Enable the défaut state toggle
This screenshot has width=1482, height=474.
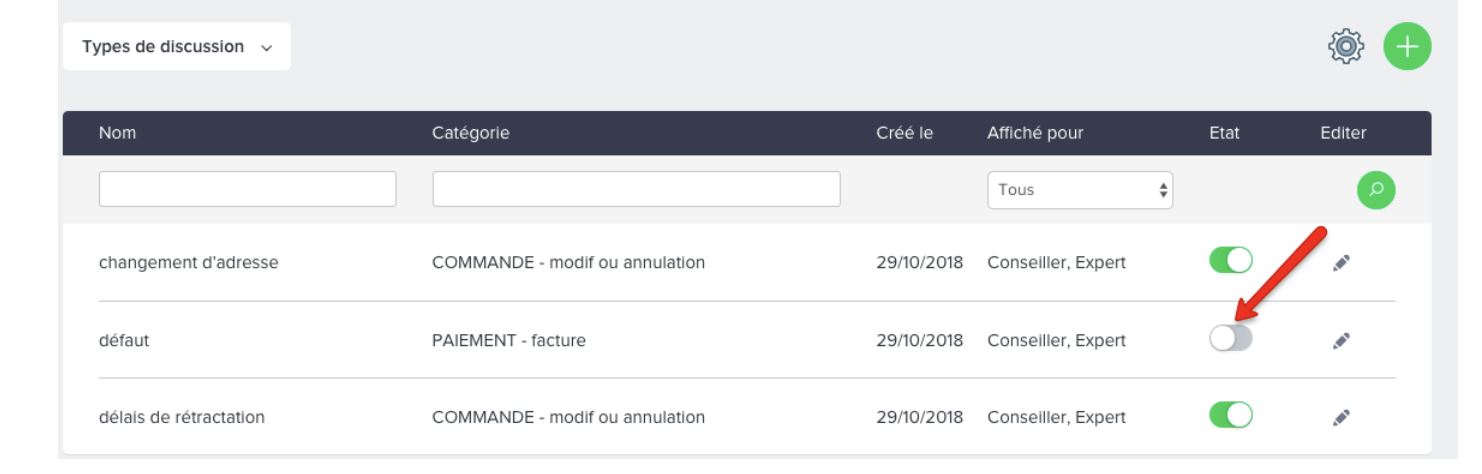coord(1231,338)
